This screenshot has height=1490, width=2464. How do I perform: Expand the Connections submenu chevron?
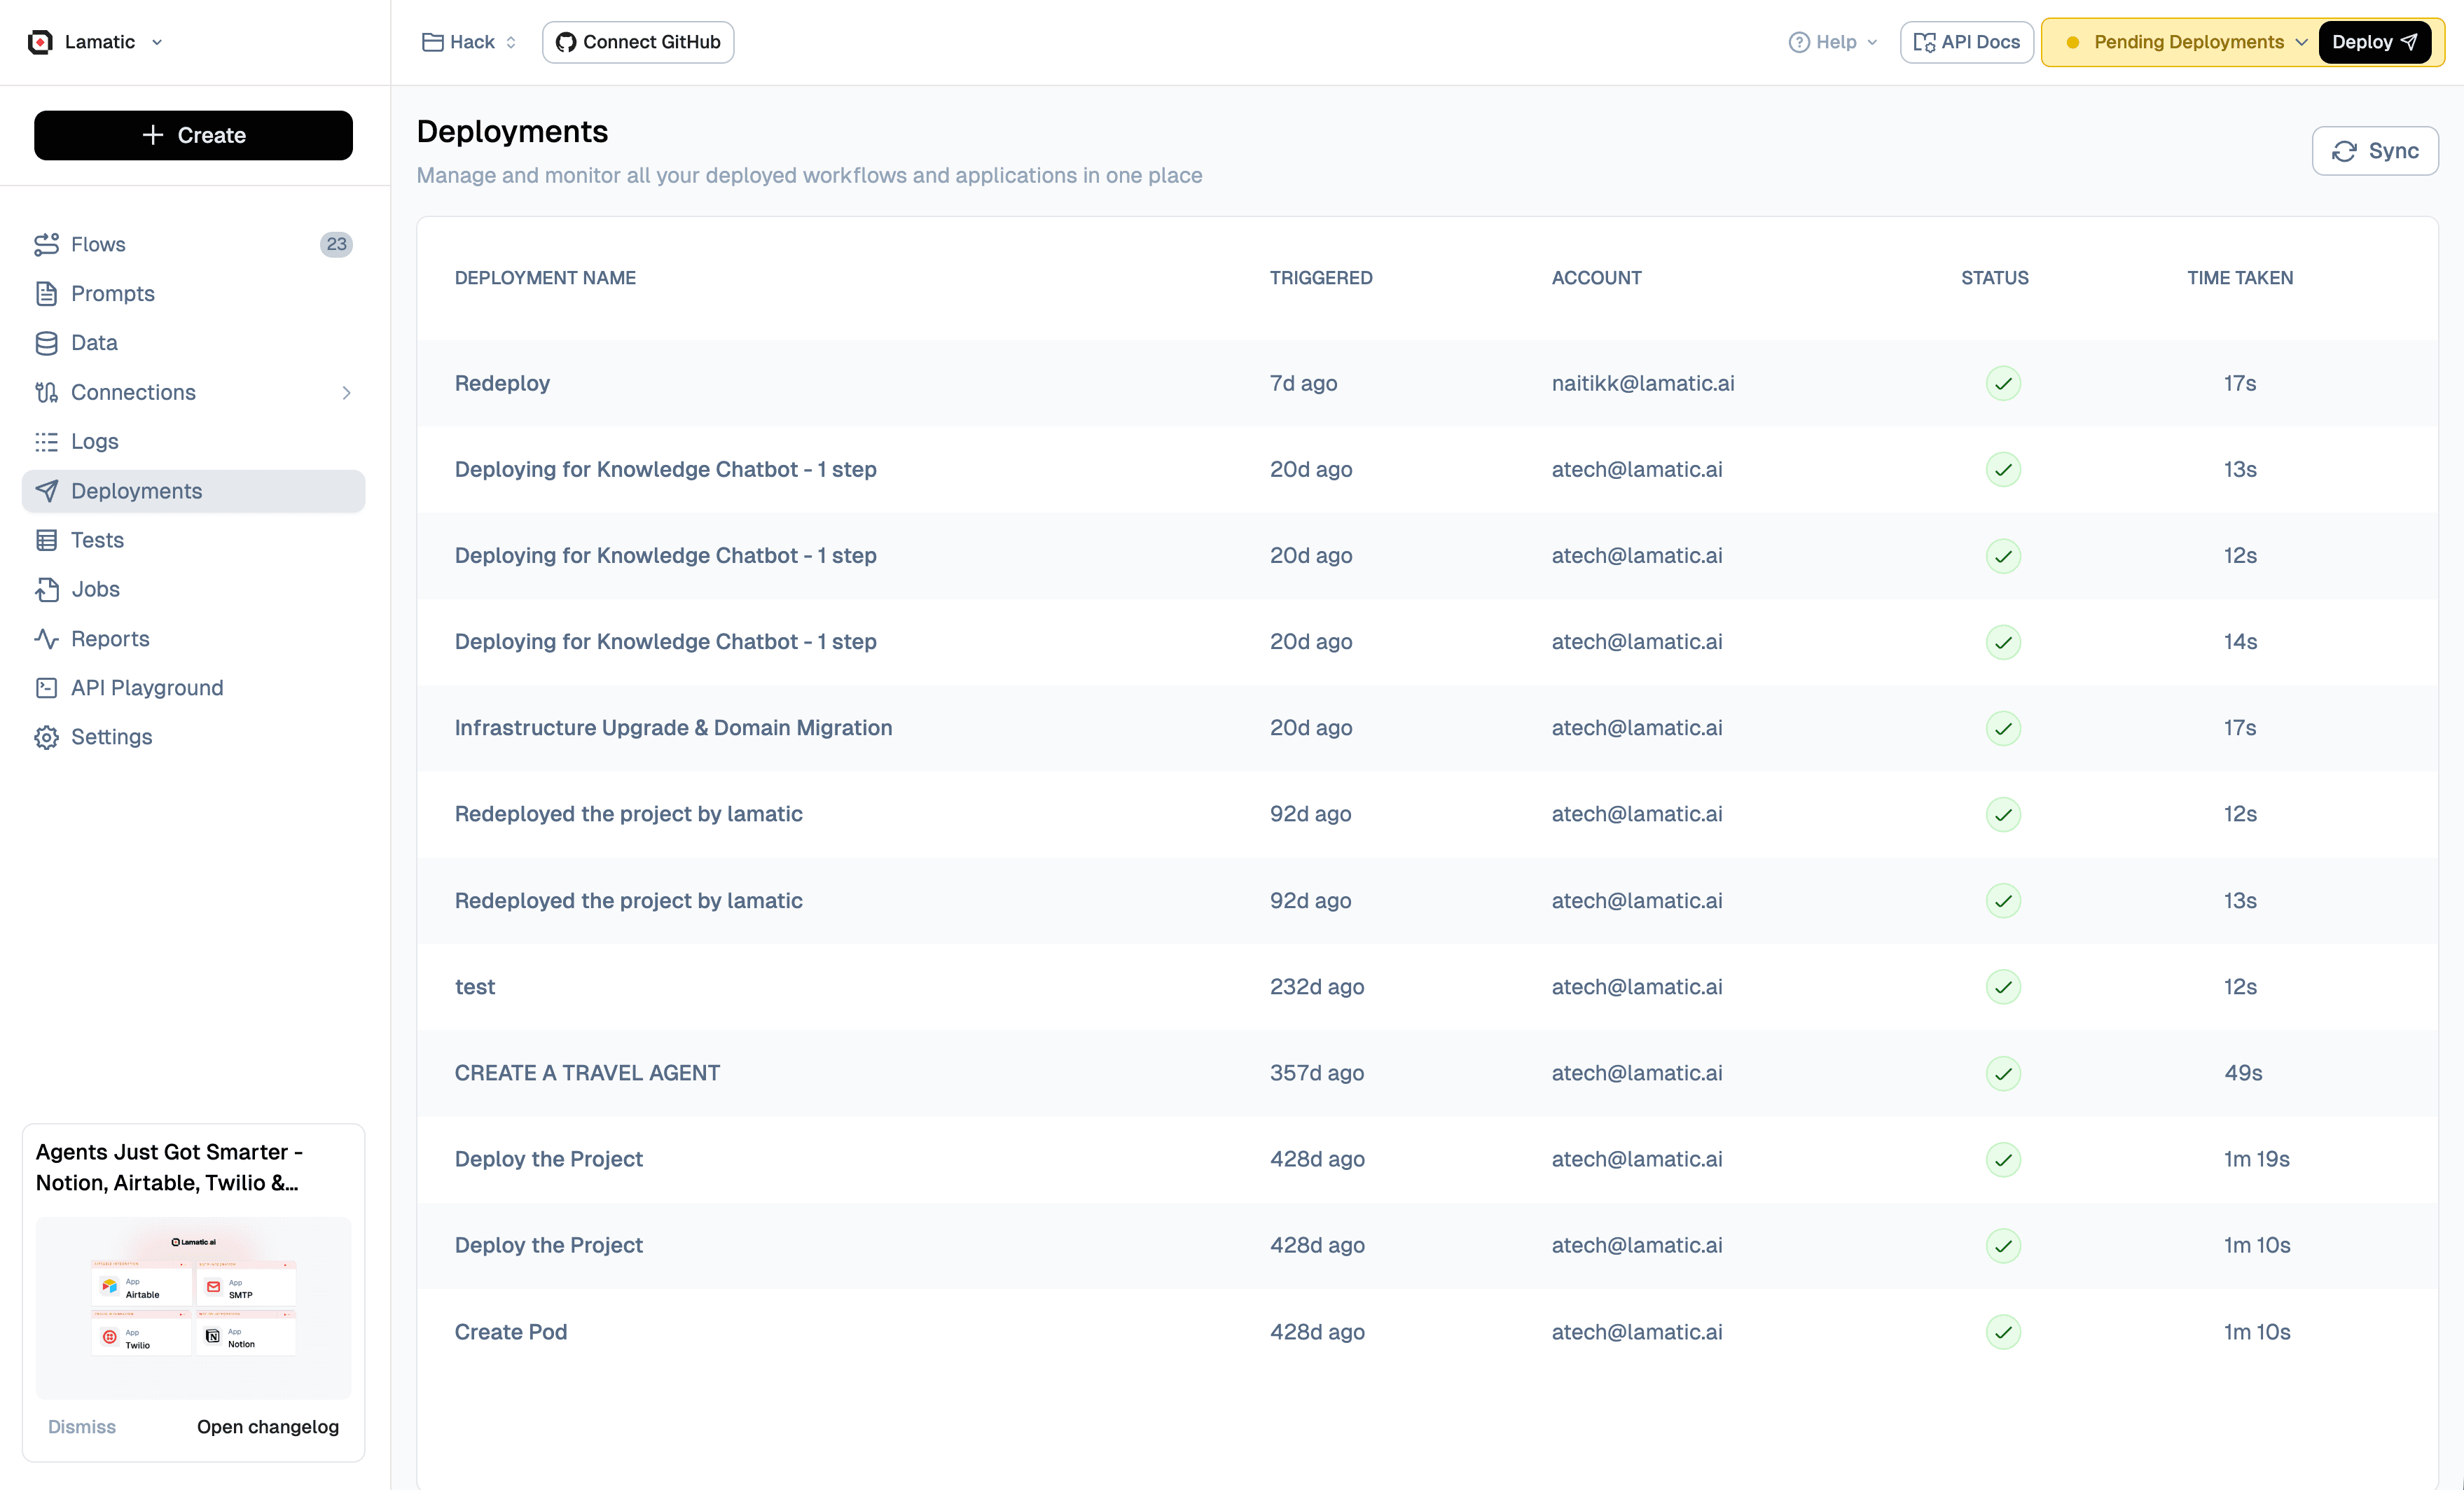coord(346,392)
